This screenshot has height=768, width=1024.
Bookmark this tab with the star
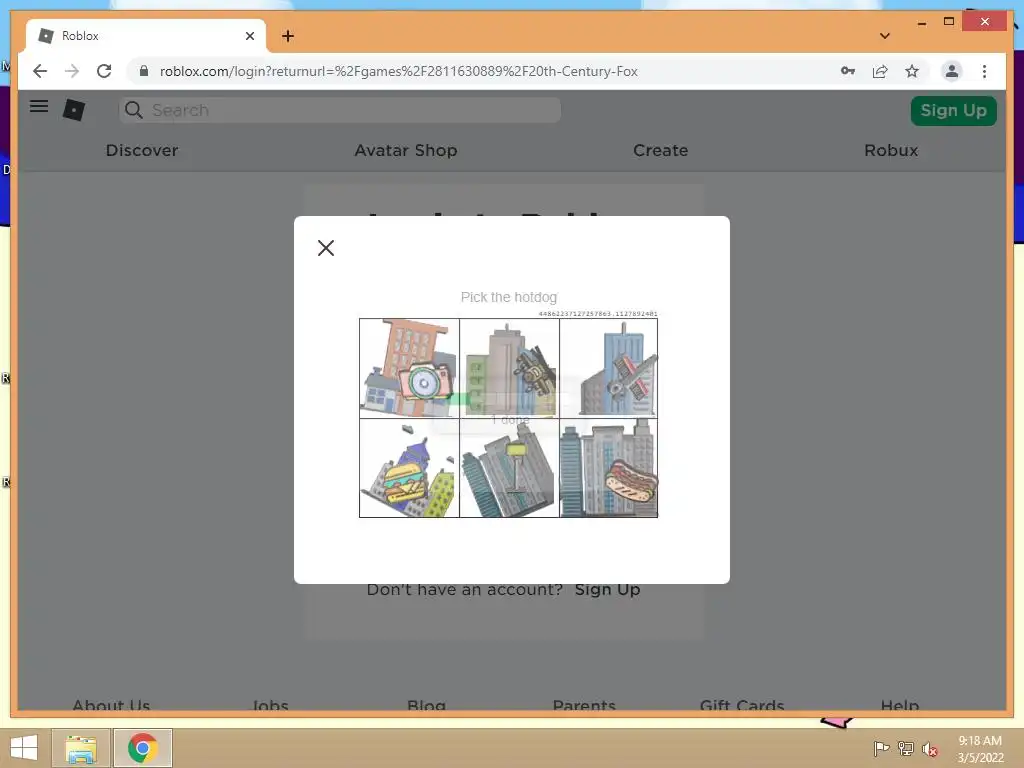(x=912, y=71)
